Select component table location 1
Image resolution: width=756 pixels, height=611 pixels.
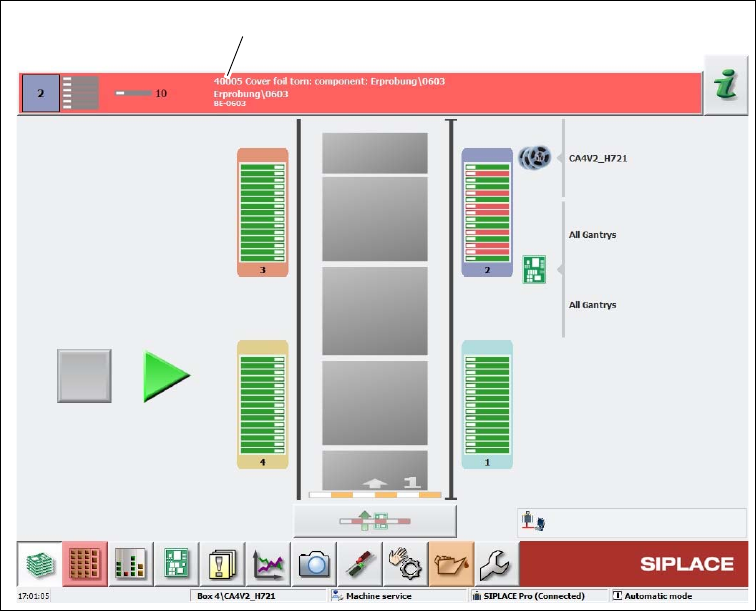pos(487,405)
